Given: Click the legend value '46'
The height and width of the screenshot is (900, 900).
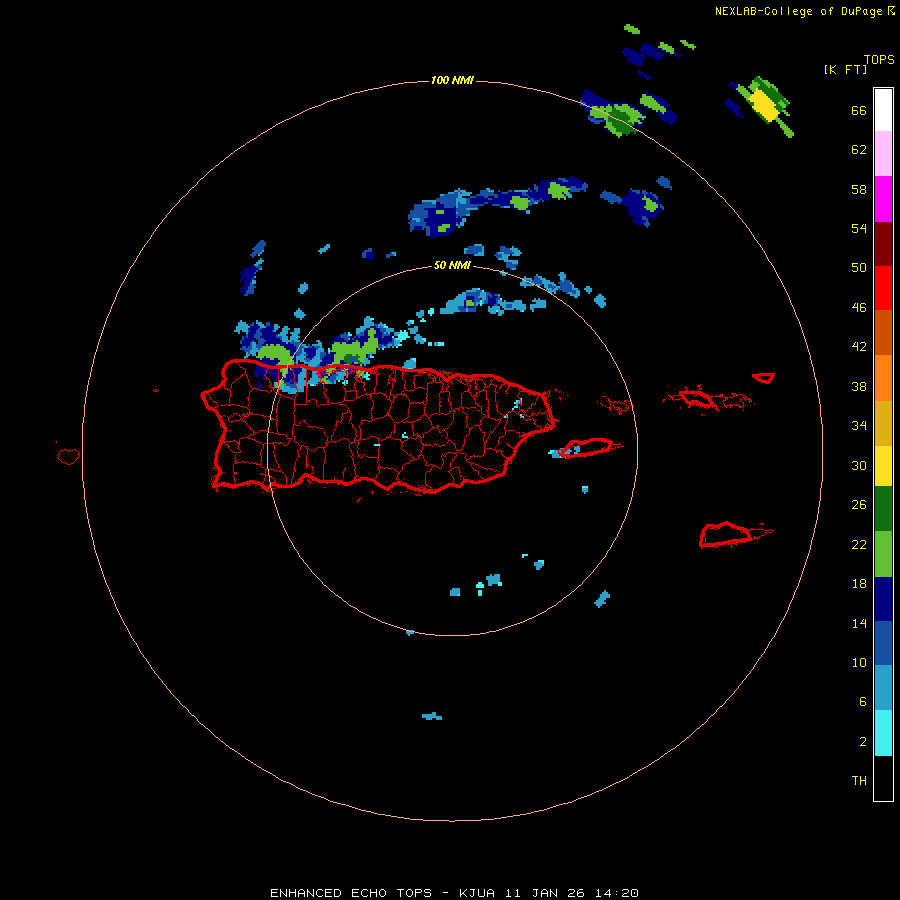Looking at the screenshot, I should coord(859,308).
